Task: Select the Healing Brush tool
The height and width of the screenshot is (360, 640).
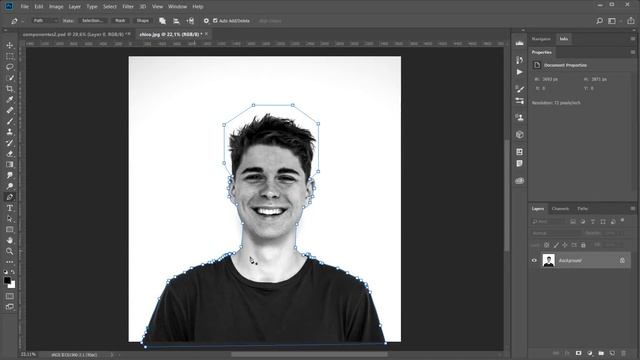Action: pos(10,110)
